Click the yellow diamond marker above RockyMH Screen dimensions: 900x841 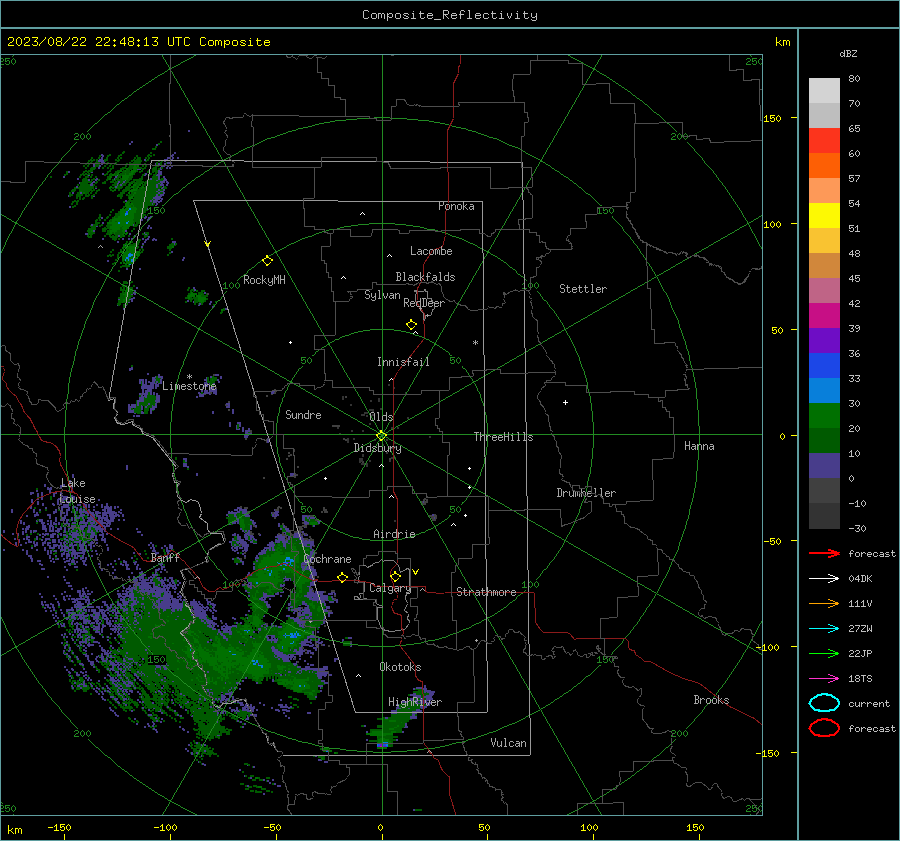click(267, 261)
